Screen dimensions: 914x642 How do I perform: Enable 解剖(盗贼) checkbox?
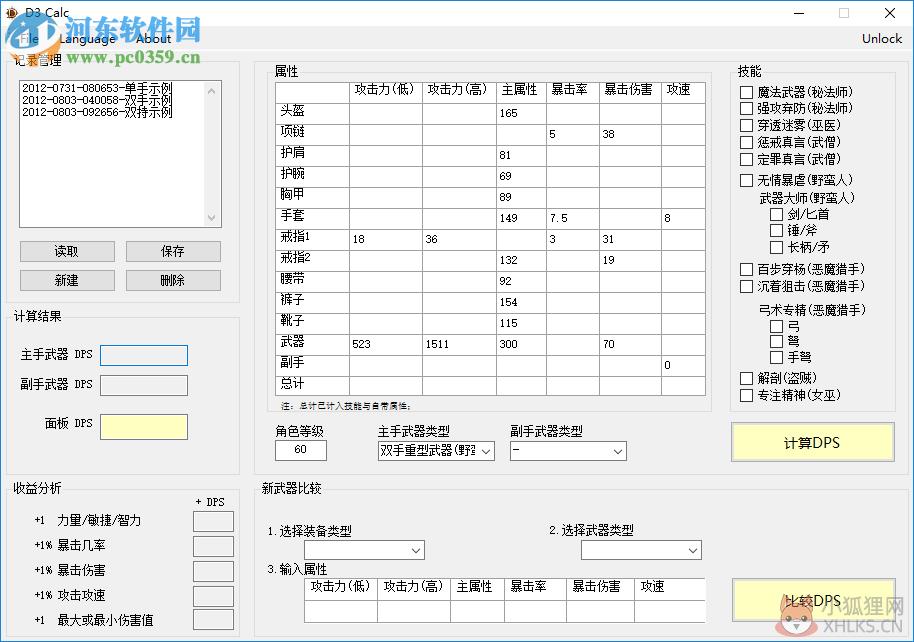(x=746, y=378)
